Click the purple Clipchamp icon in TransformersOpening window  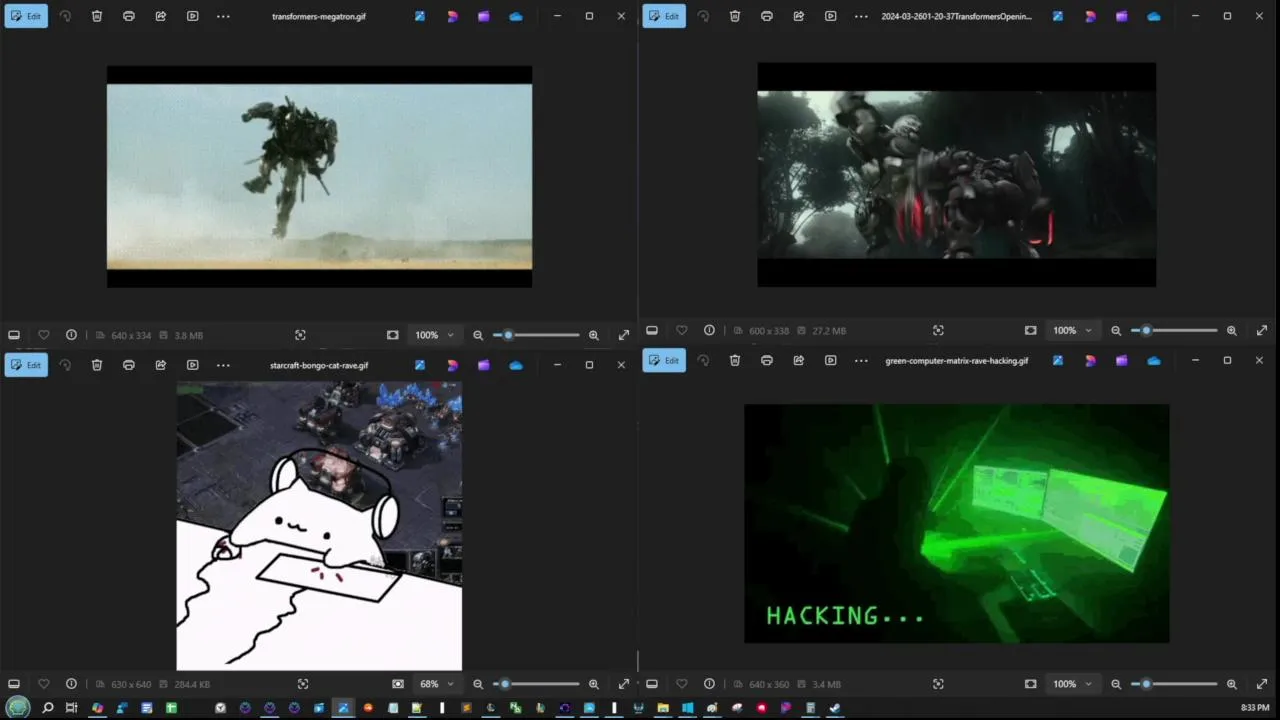(x=1122, y=16)
